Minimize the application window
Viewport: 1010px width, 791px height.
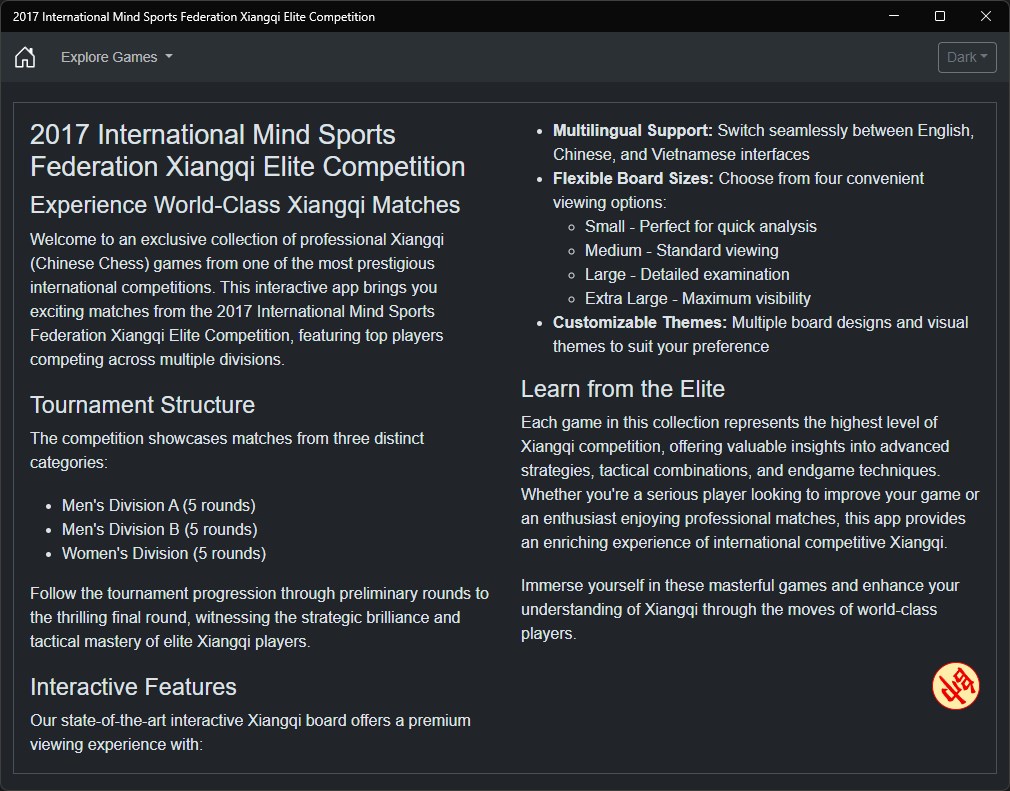[894, 16]
